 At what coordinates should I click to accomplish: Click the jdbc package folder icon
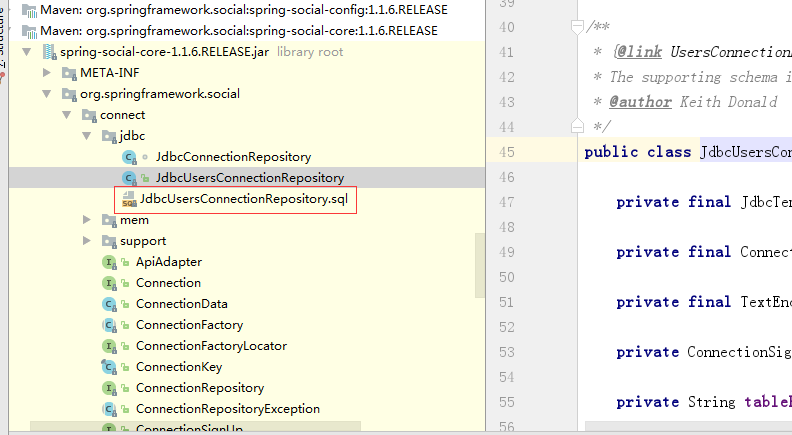coord(109,135)
